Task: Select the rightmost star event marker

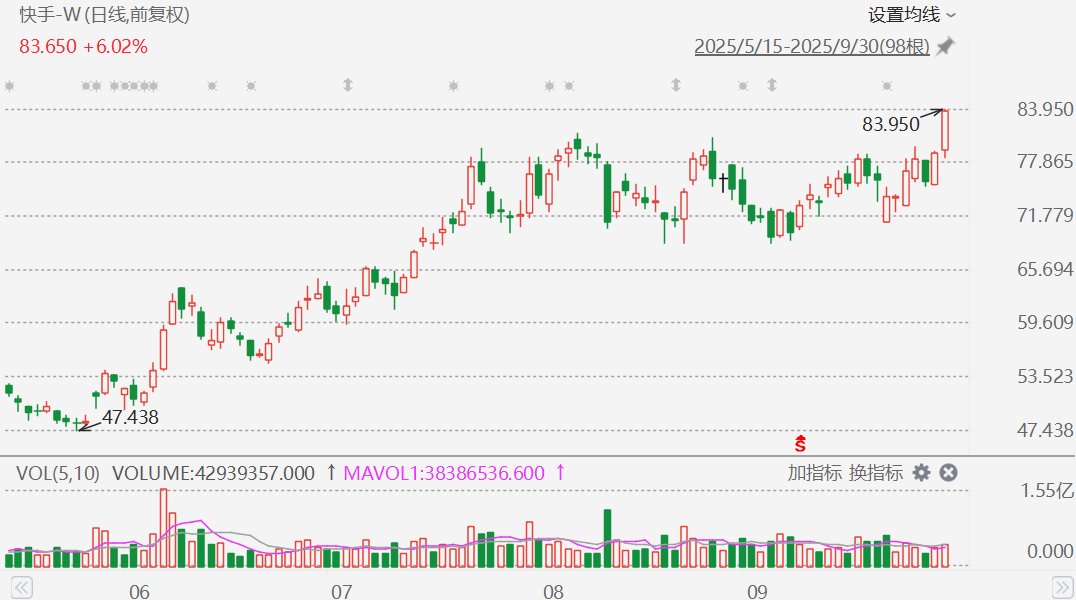Action: coord(886,86)
